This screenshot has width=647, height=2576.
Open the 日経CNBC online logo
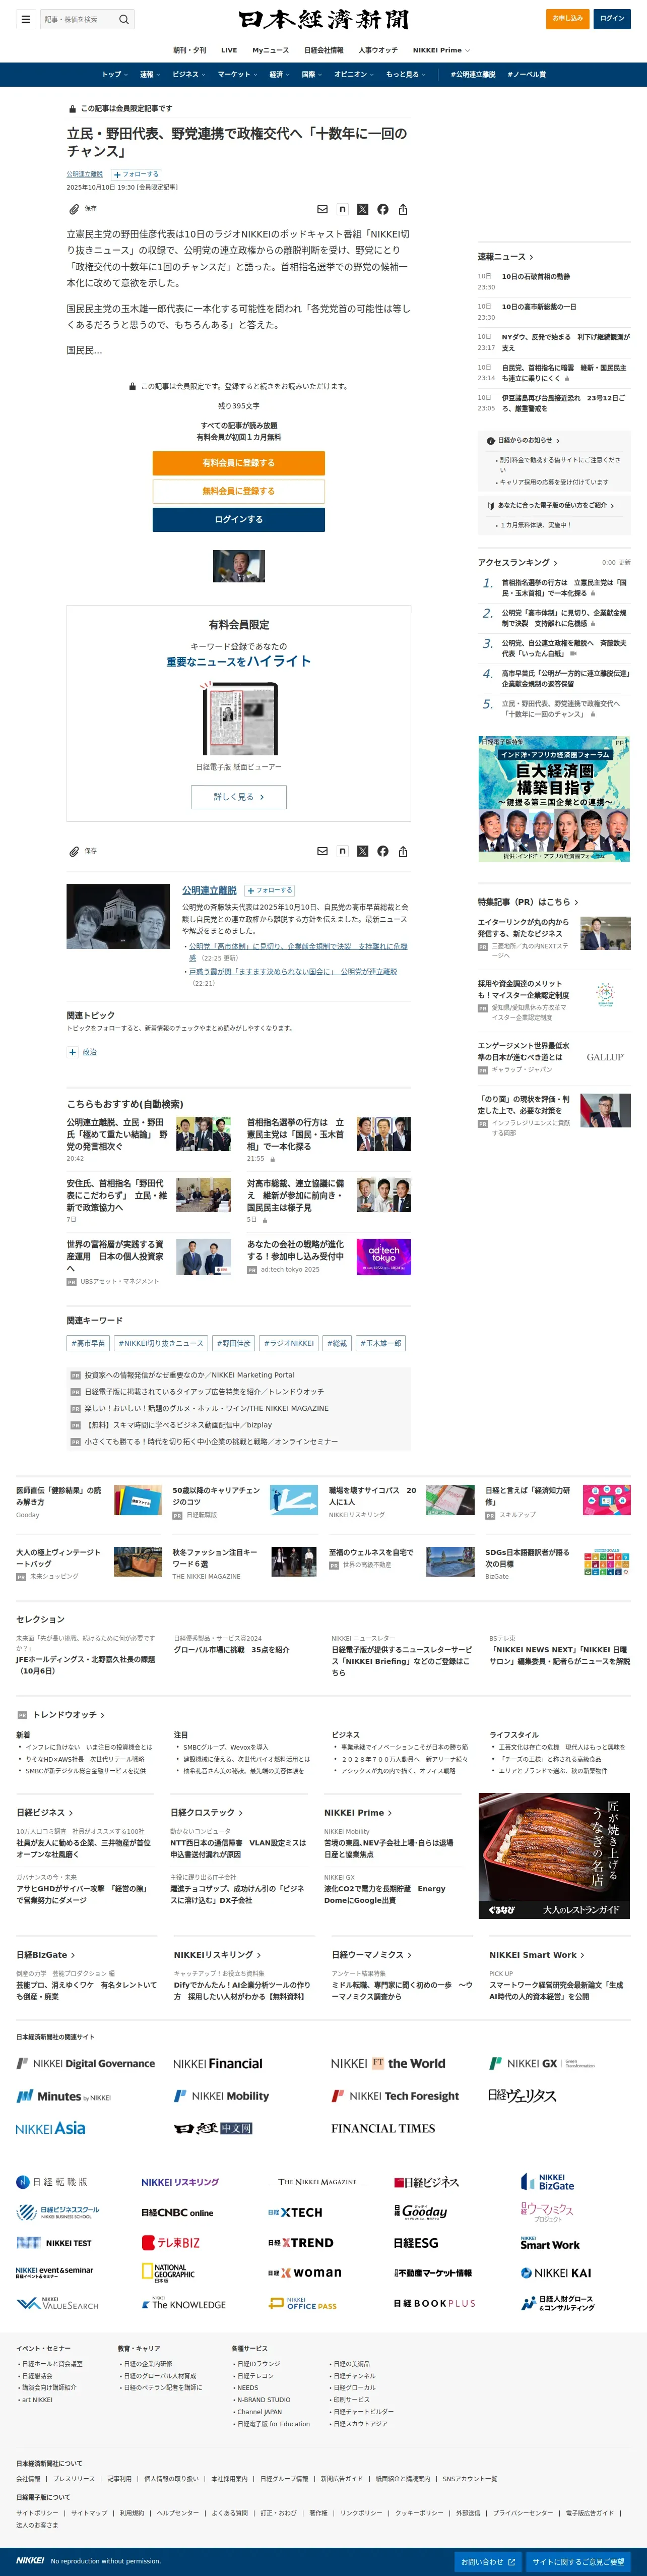click(177, 2212)
